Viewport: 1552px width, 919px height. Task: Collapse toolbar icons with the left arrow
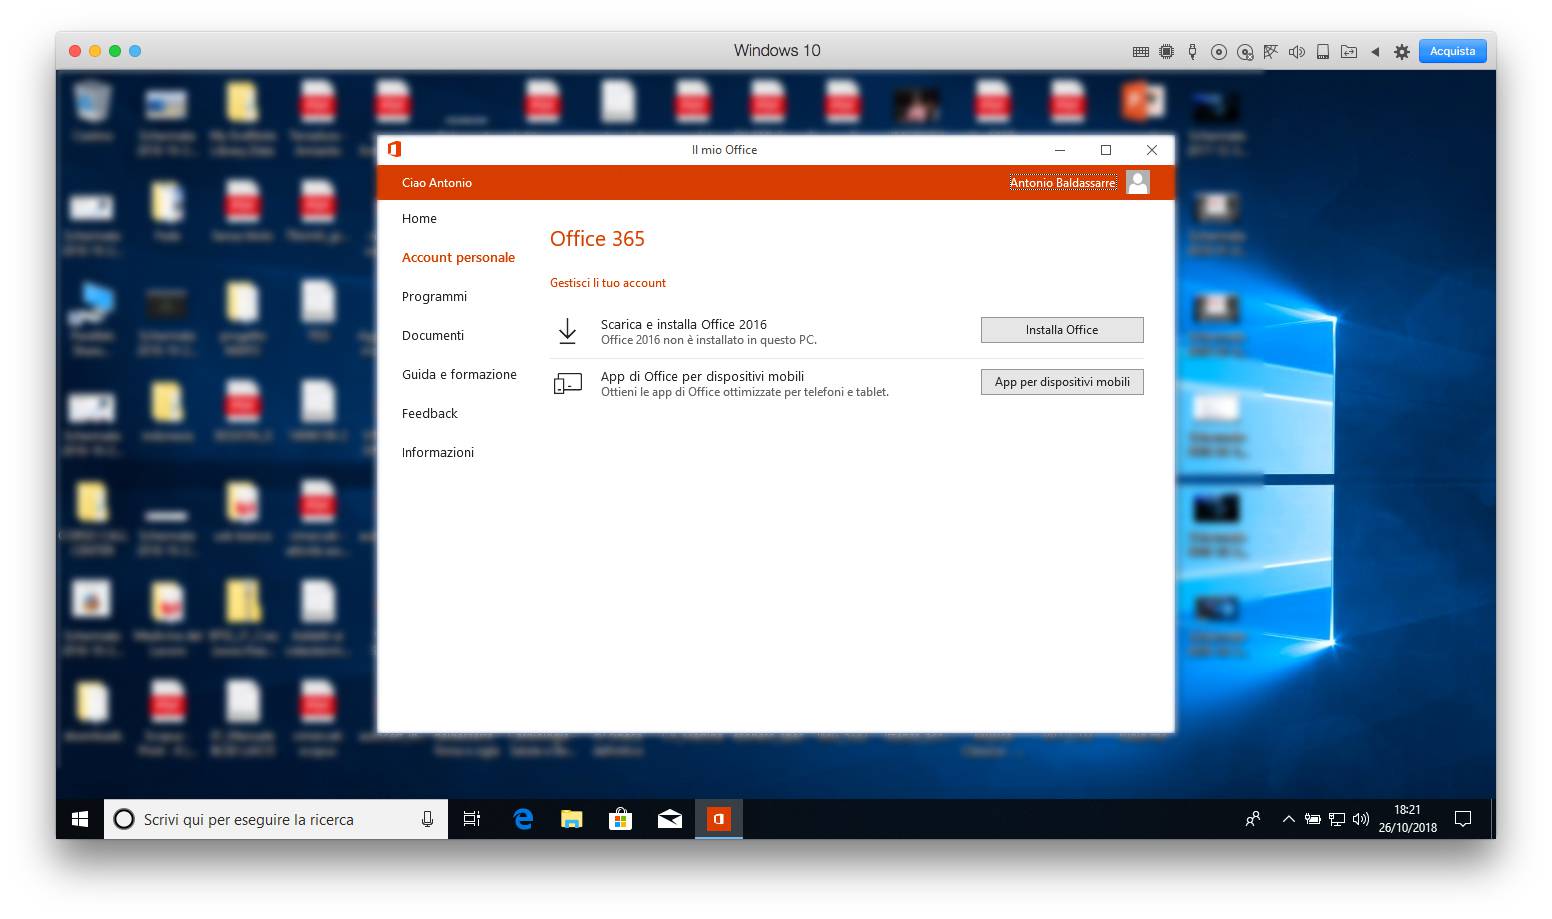click(x=1375, y=52)
